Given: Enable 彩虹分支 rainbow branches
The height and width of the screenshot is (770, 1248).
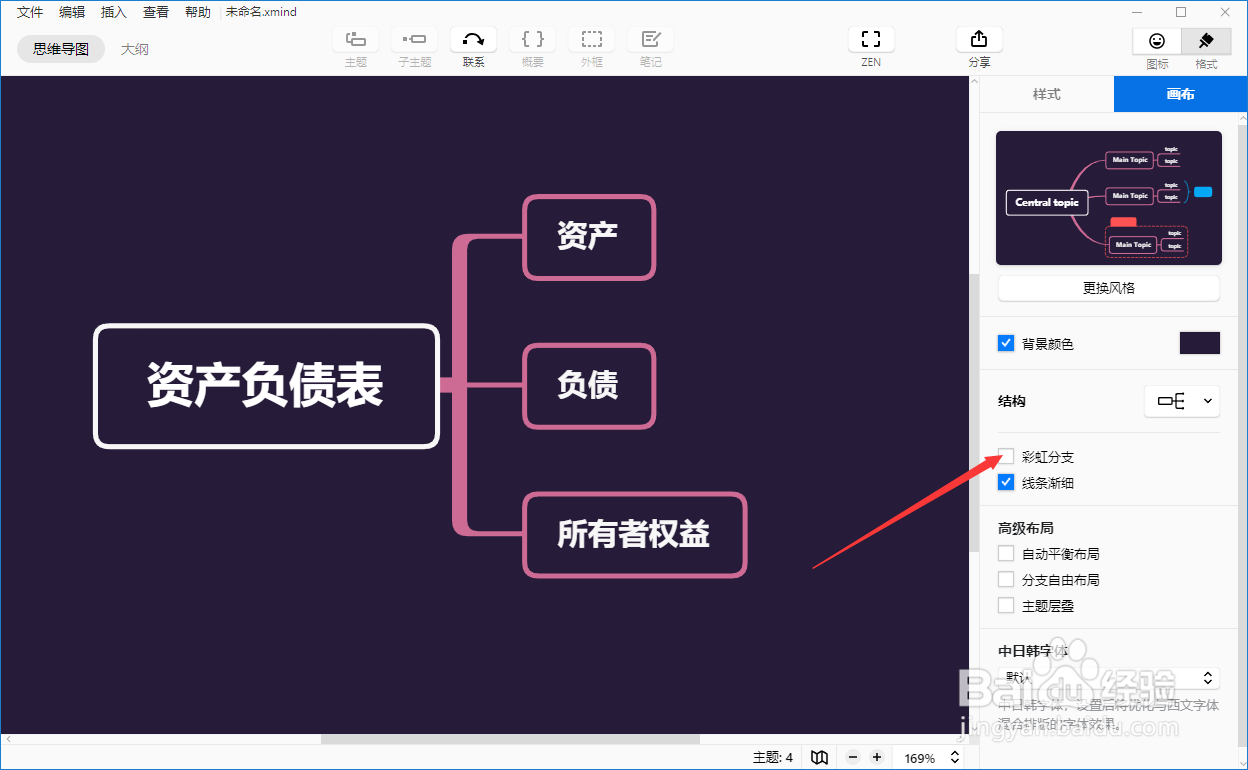Looking at the screenshot, I should click(1006, 456).
